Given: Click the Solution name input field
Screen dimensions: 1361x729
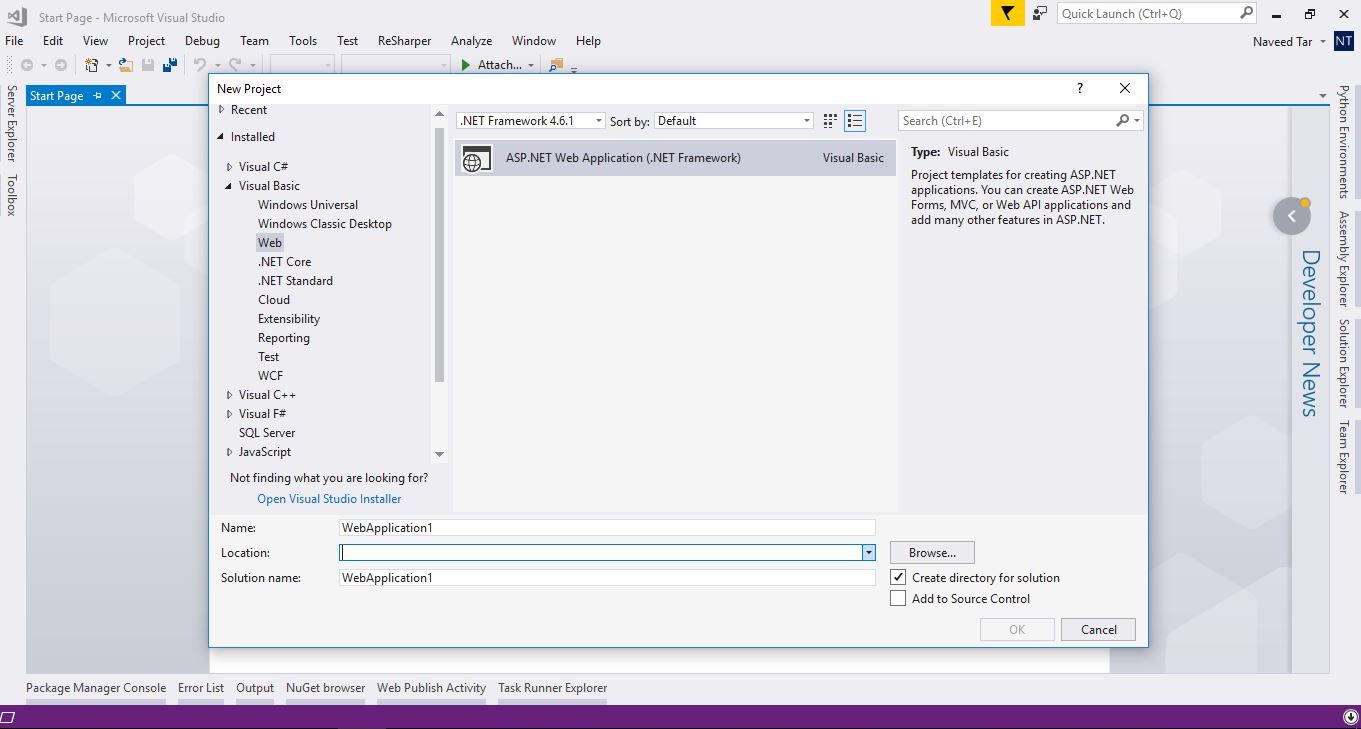Looking at the screenshot, I should (x=607, y=577).
